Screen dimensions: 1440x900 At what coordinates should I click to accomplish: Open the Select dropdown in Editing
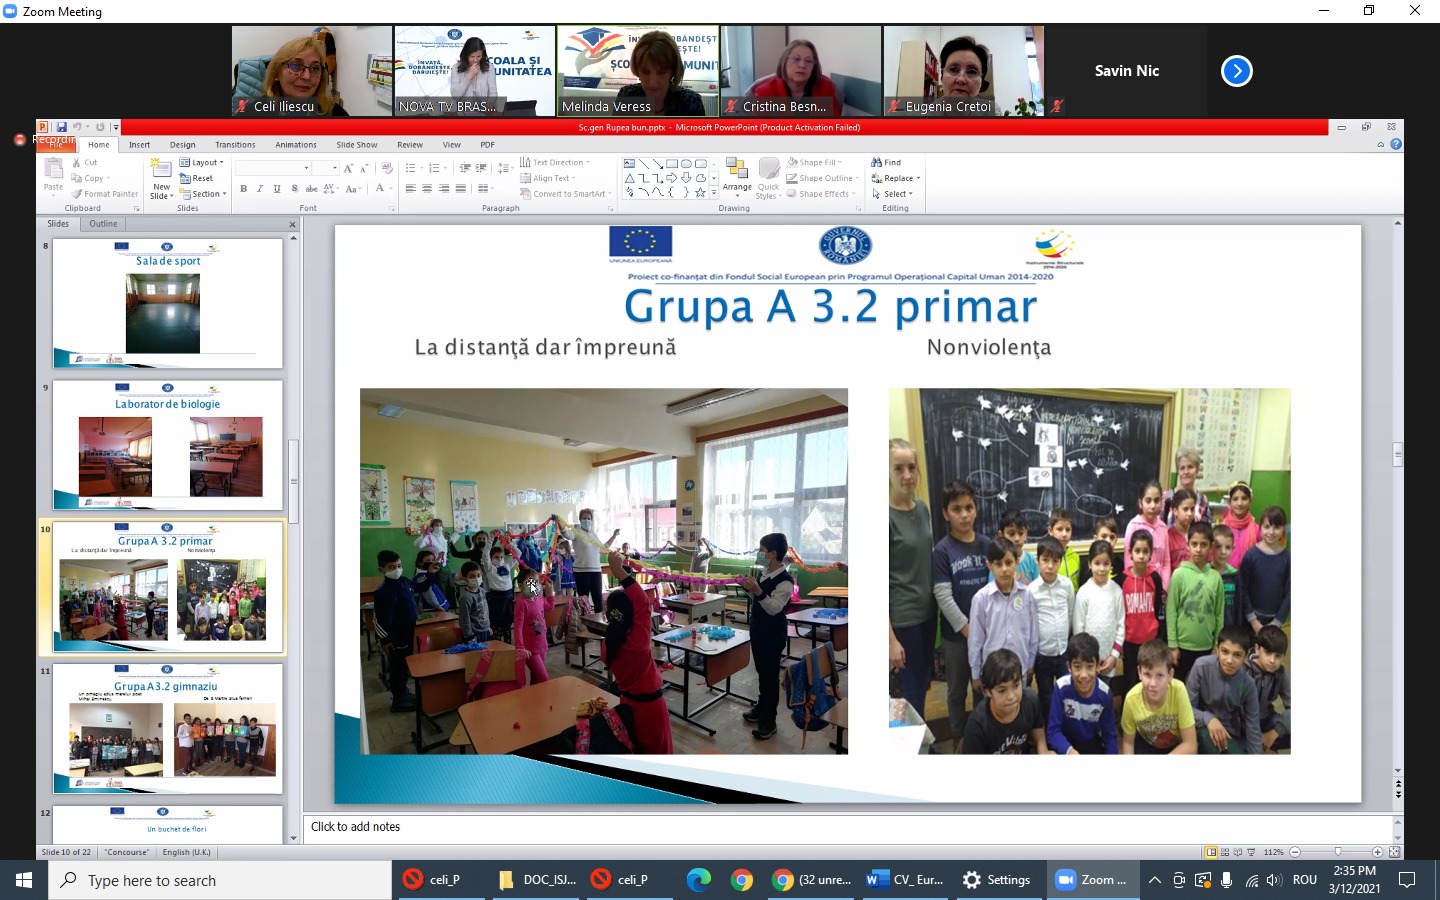[895, 194]
